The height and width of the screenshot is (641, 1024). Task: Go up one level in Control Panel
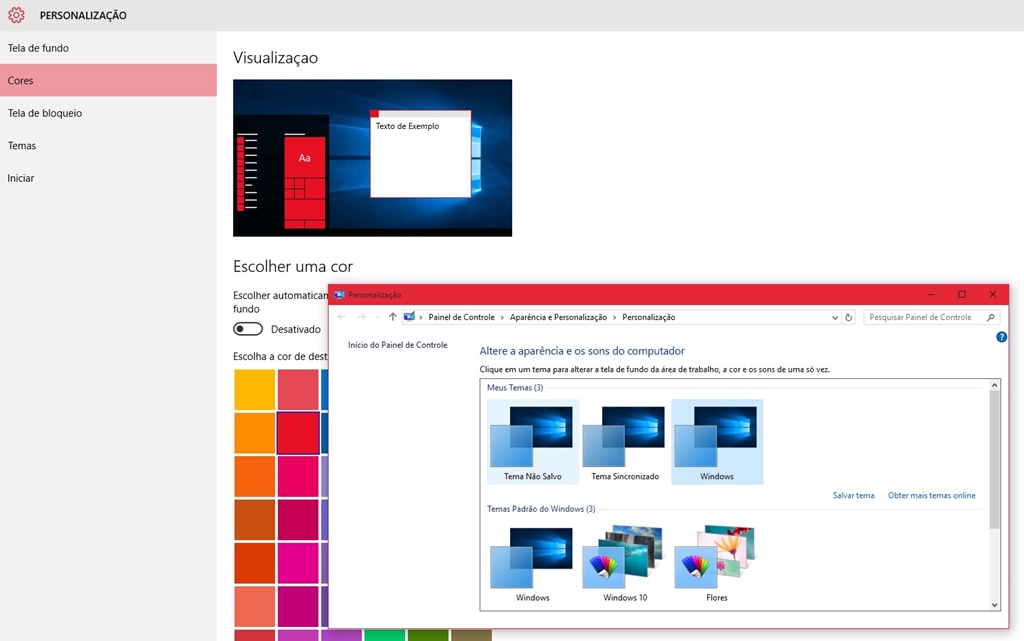(x=392, y=317)
